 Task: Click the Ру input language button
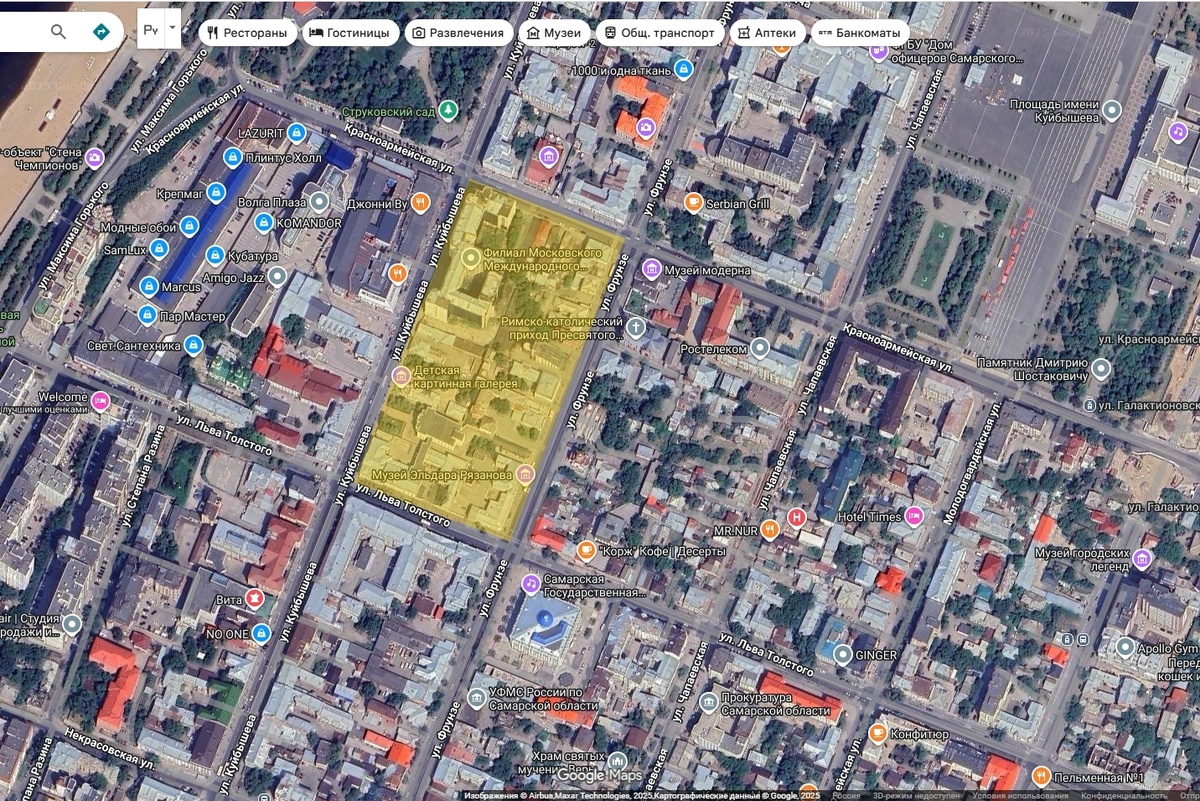pyautogui.click(x=151, y=31)
